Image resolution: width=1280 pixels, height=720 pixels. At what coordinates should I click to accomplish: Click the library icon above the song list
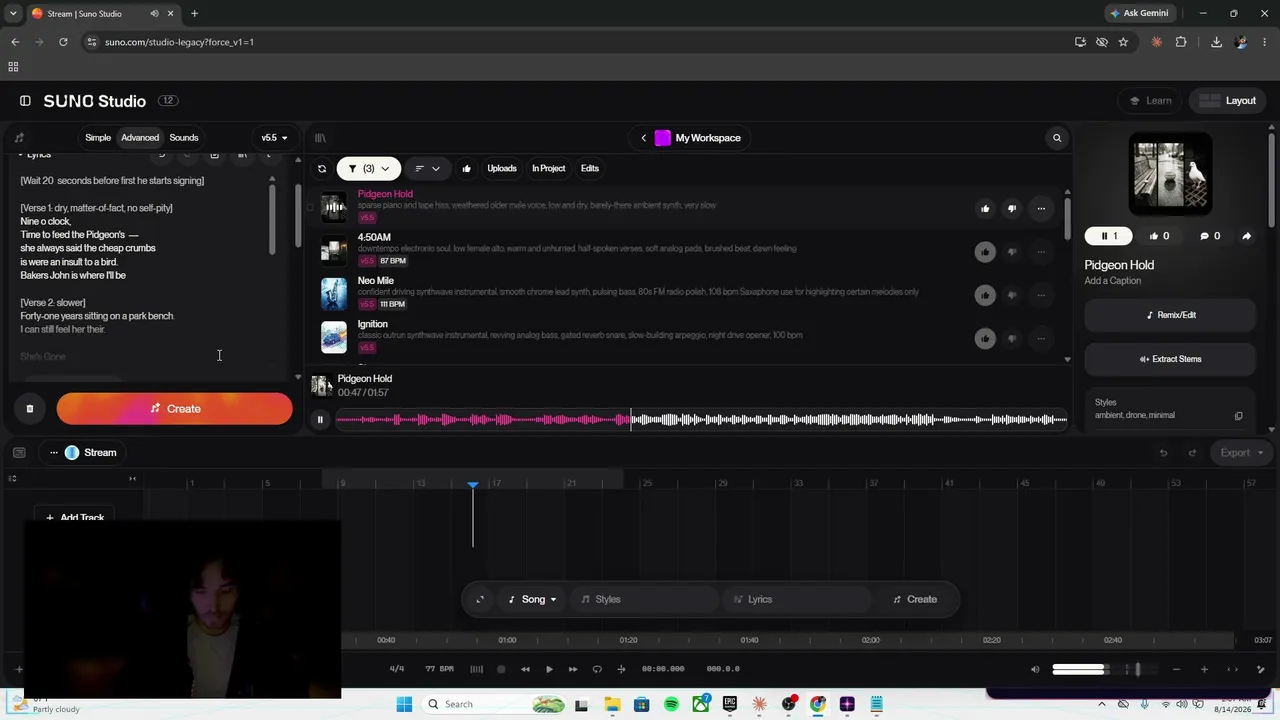point(320,138)
